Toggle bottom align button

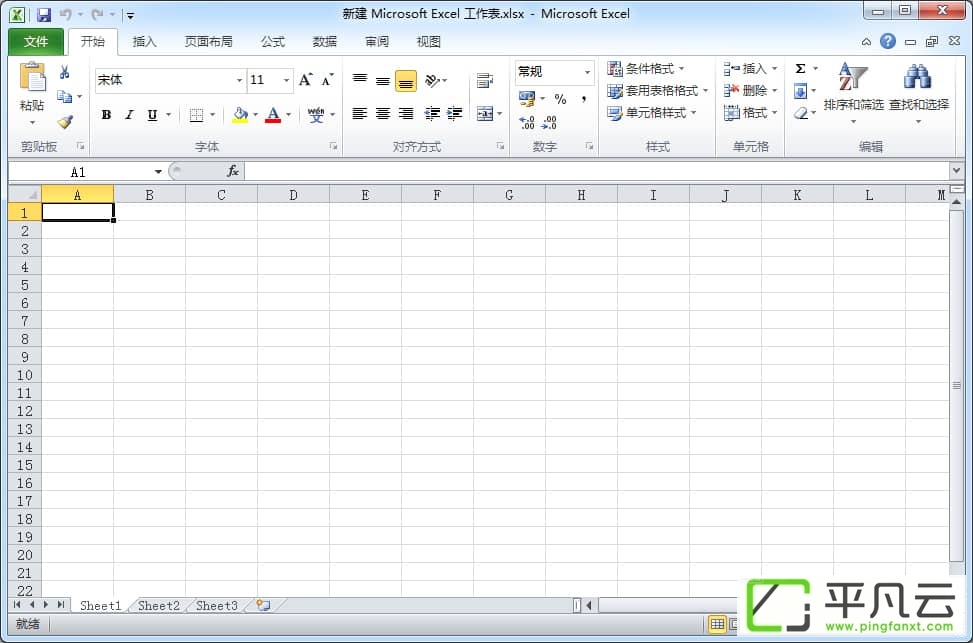[406, 81]
